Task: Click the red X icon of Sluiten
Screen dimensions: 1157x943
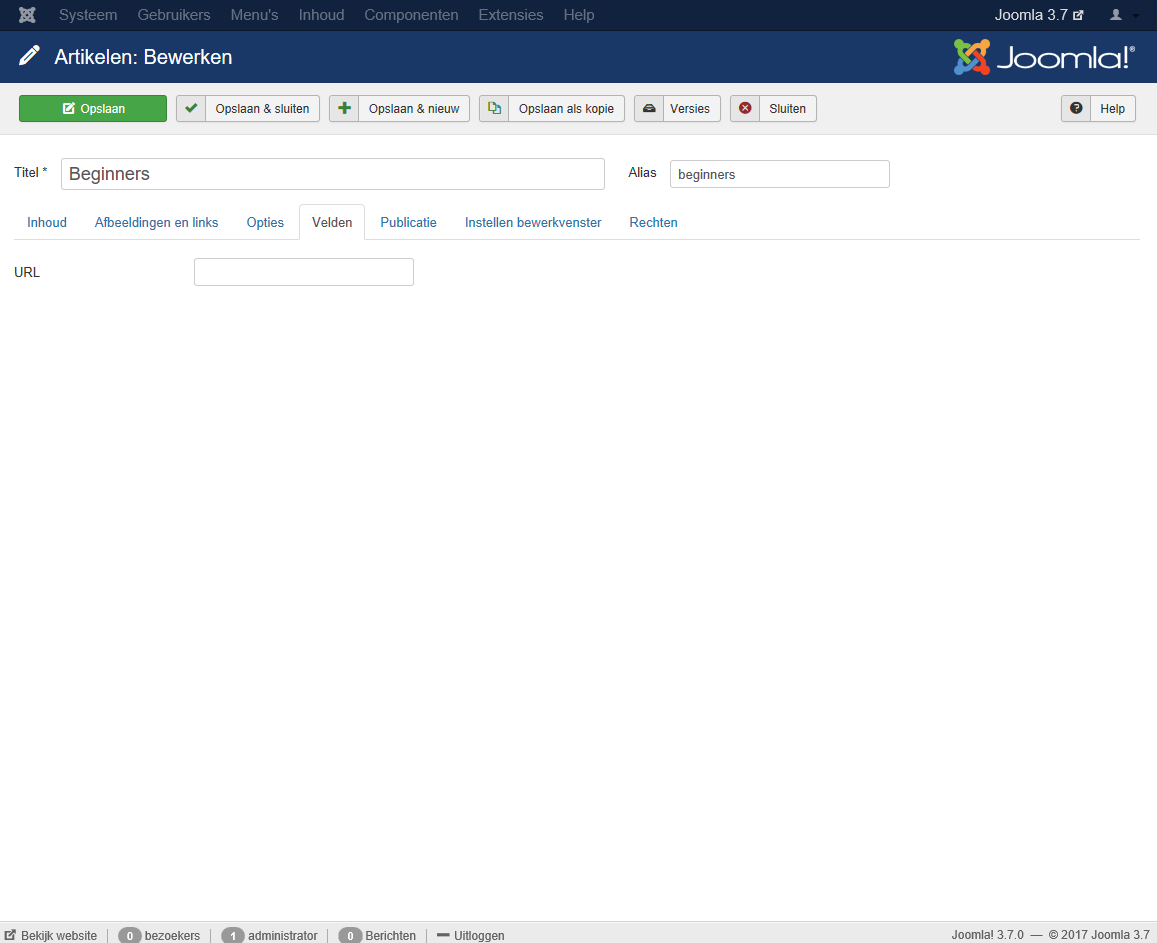Action: point(745,109)
